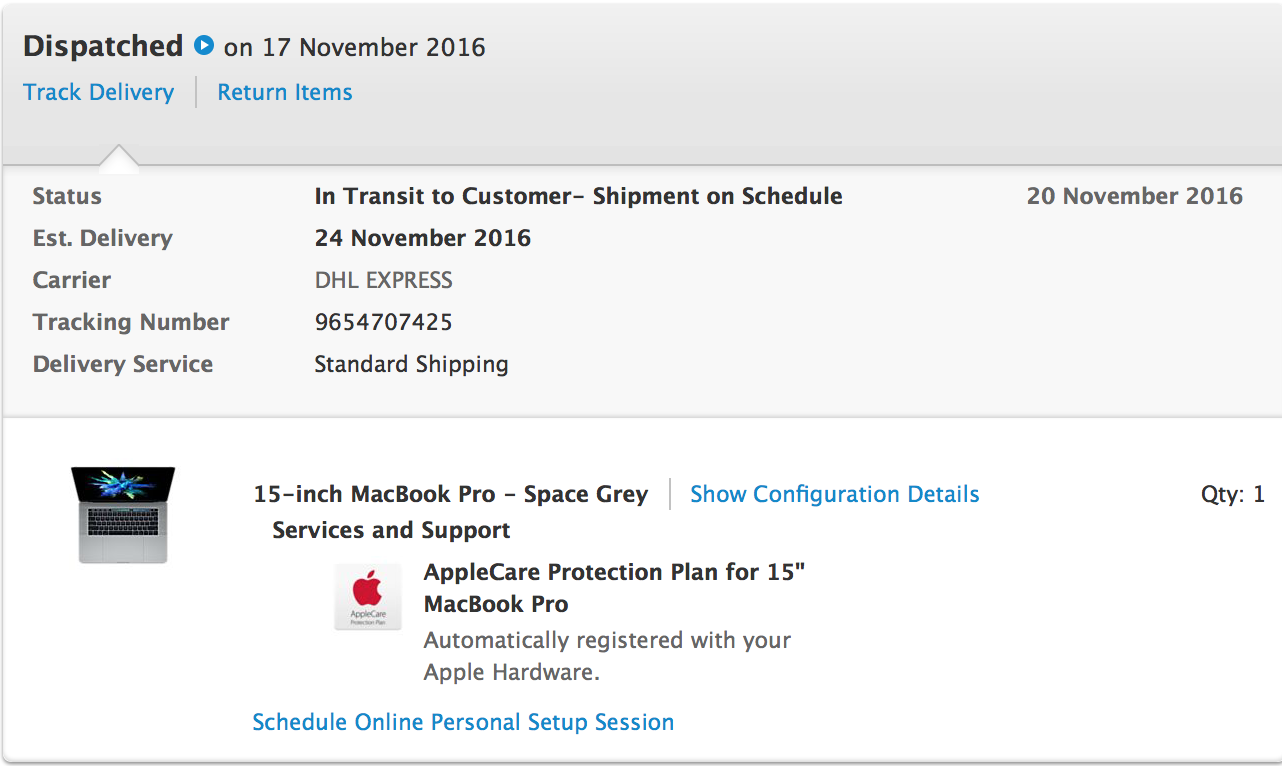Click the DHL EXPRESS carrier name
The width and height of the screenshot is (1282, 766).
tap(383, 280)
